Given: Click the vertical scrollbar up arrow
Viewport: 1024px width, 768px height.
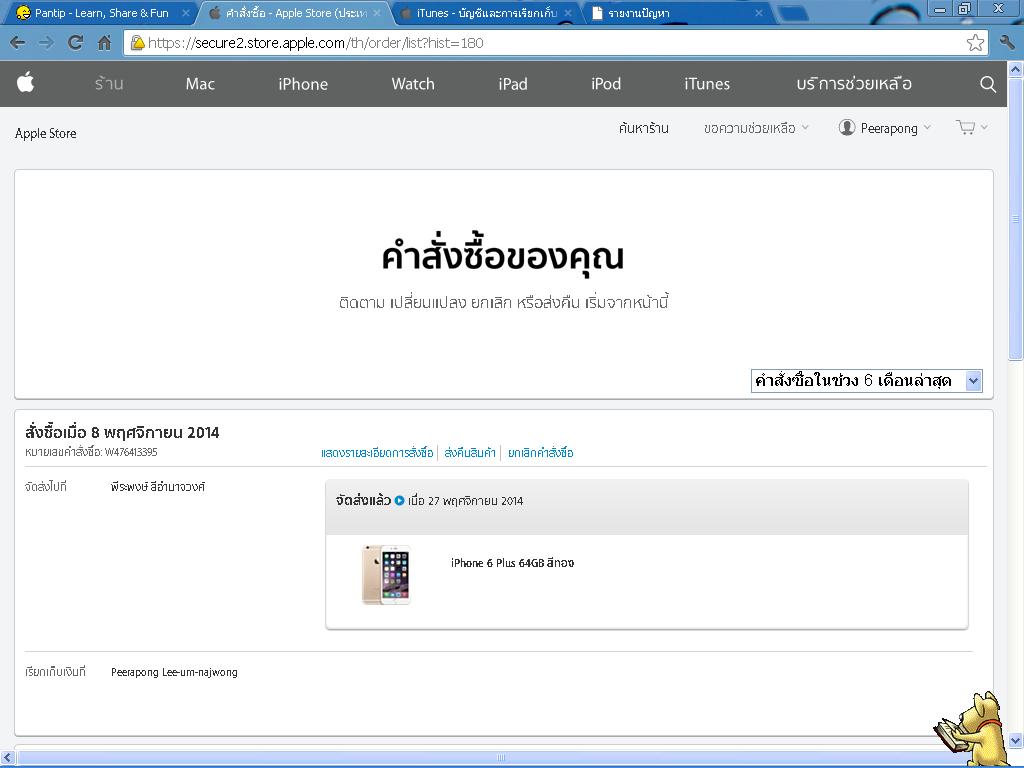Looking at the screenshot, I should click(1015, 69).
